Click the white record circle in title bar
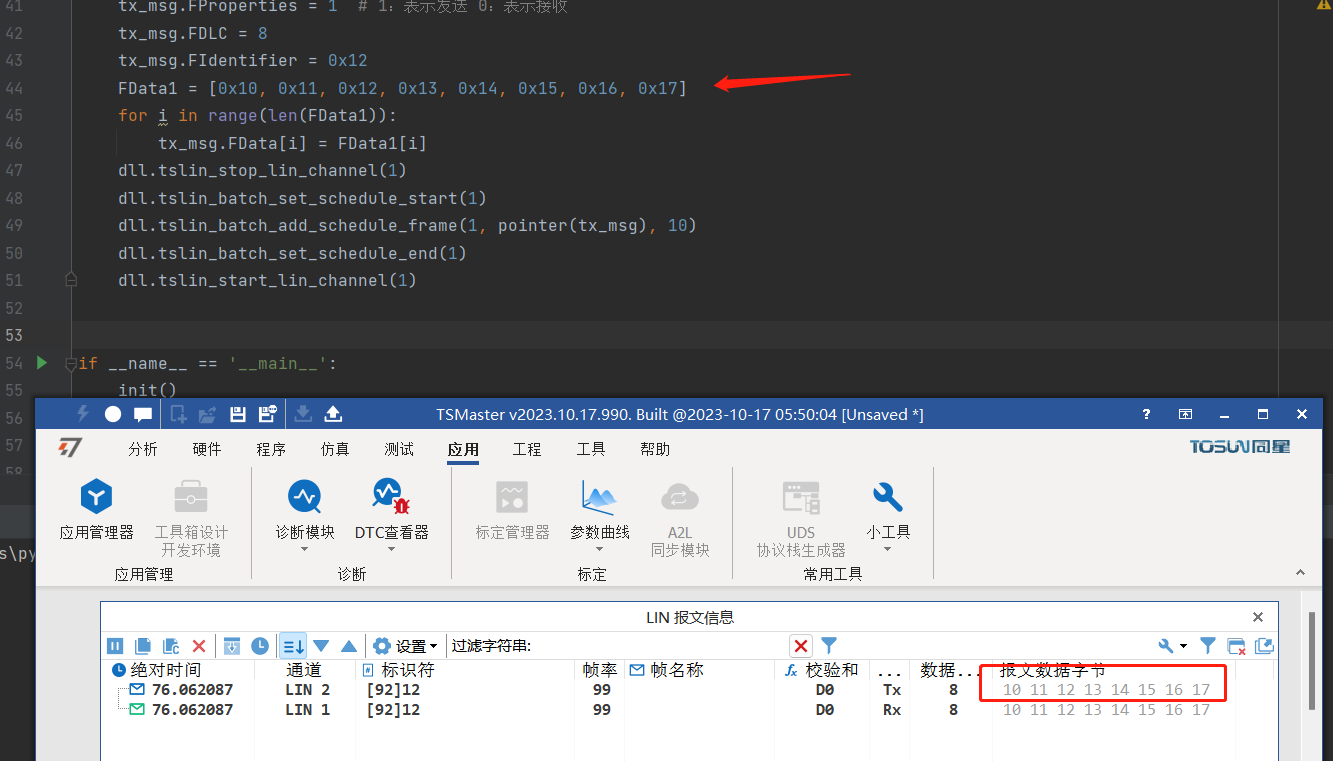 point(113,414)
